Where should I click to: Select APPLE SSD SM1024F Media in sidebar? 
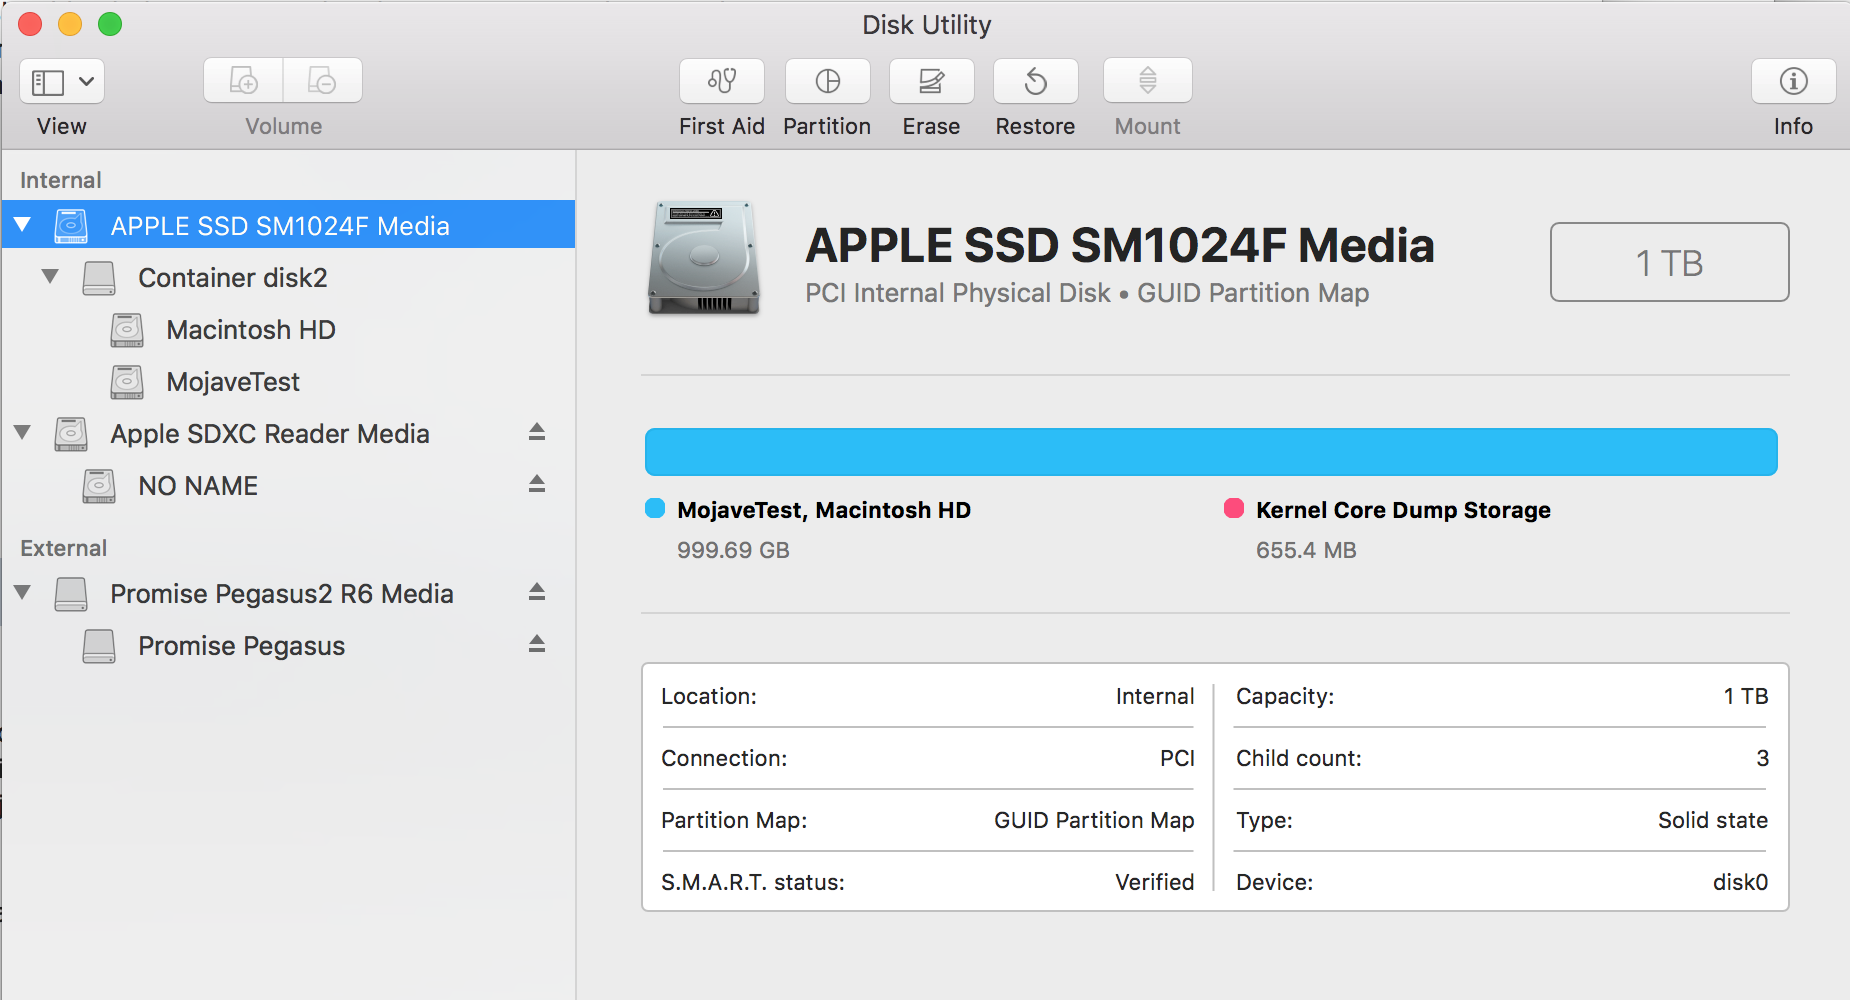288,225
